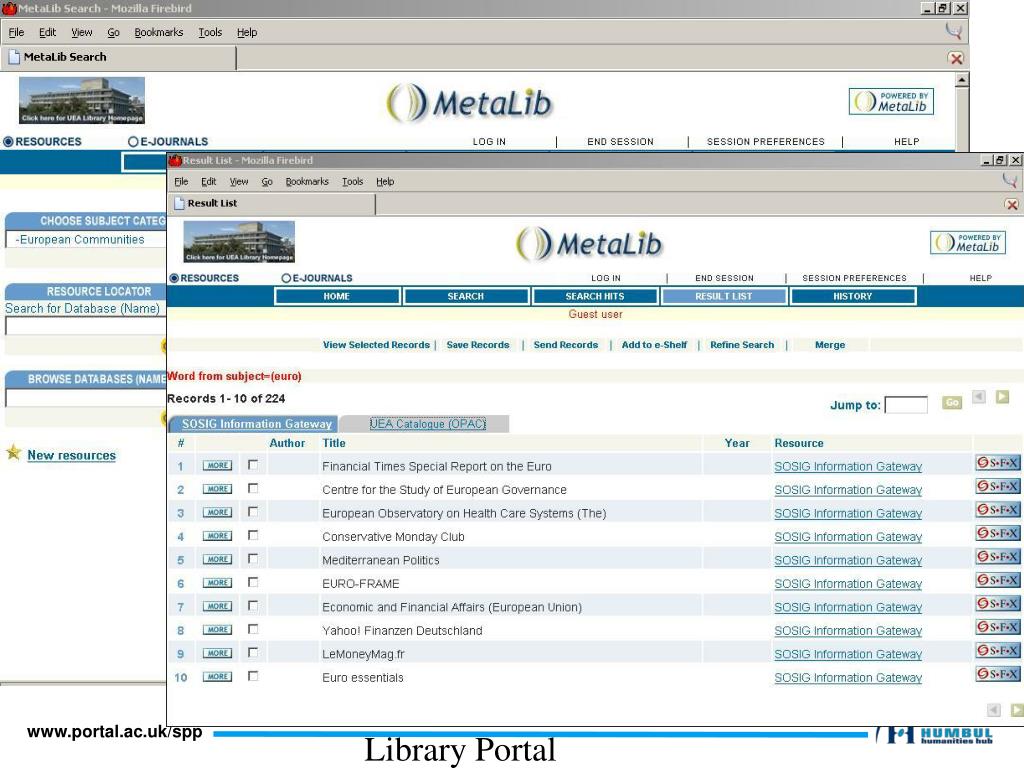The height and width of the screenshot is (768, 1024).
Task: Select E-JOURNALS radio button in Result List window
Action: [286, 278]
